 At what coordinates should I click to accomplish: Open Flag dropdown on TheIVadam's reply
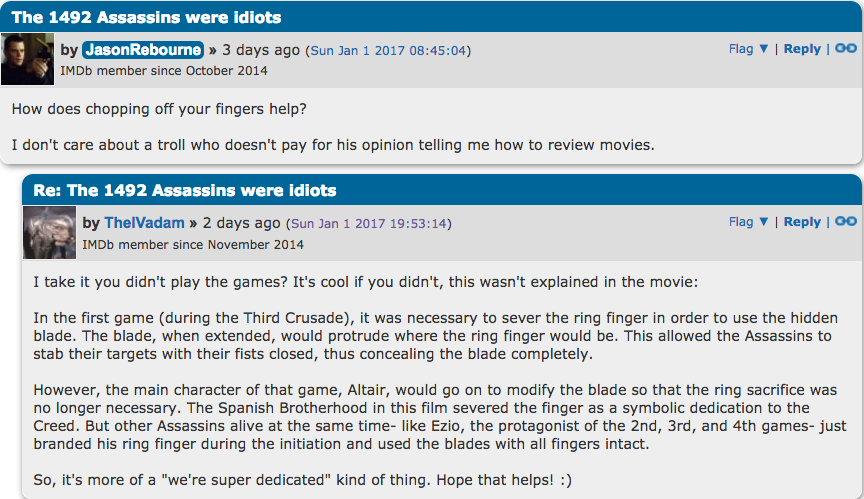click(x=748, y=222)
